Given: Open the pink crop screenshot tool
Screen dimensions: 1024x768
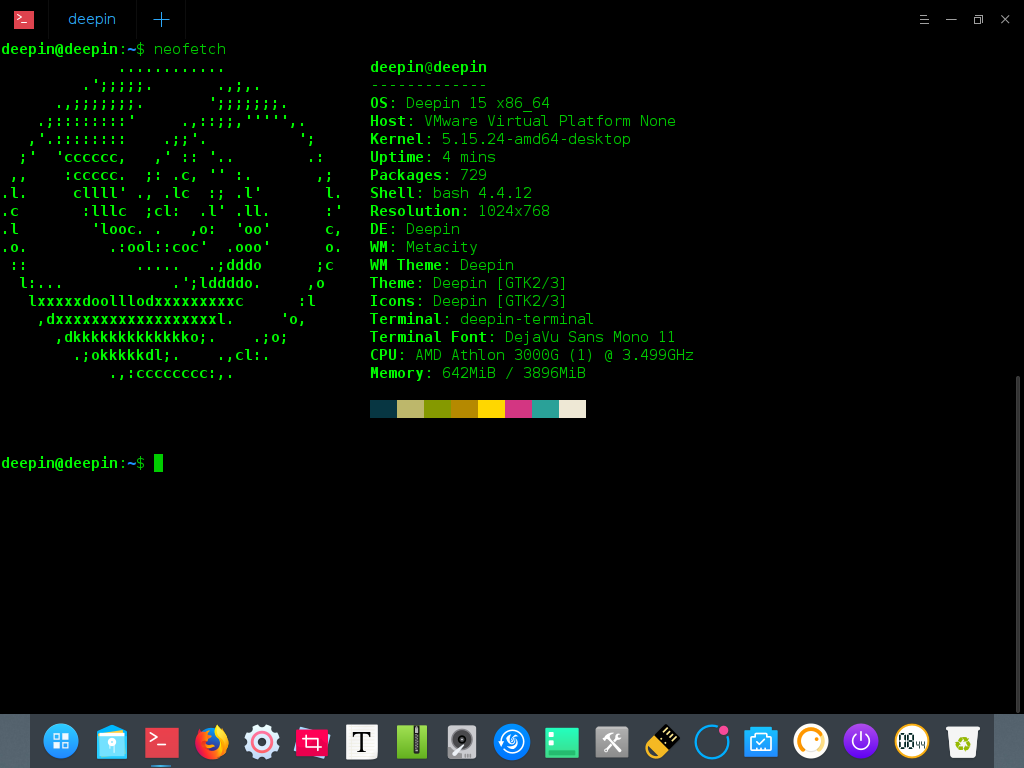Looking at the screenshot, I should [x=312, y=741].
